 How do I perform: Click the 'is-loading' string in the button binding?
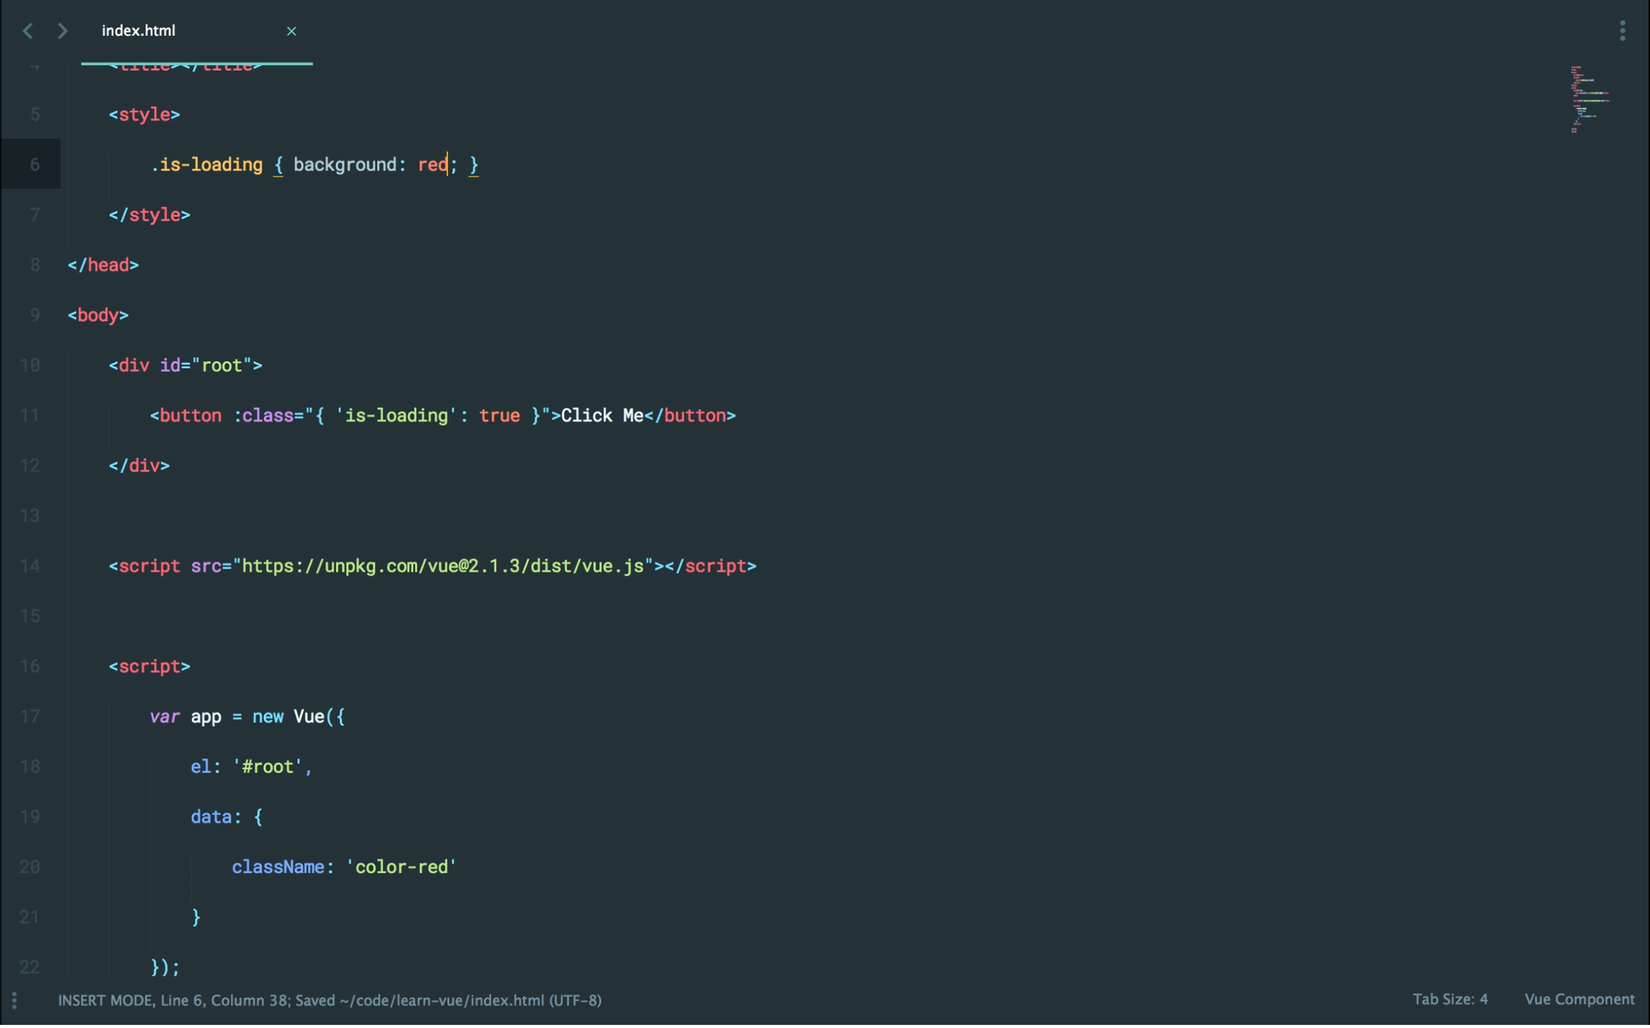pos(397,415)
